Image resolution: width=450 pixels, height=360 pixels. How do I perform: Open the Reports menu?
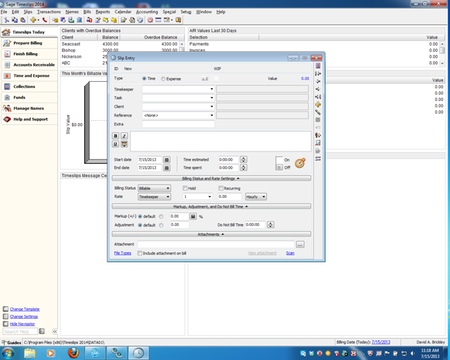point(103,12)
